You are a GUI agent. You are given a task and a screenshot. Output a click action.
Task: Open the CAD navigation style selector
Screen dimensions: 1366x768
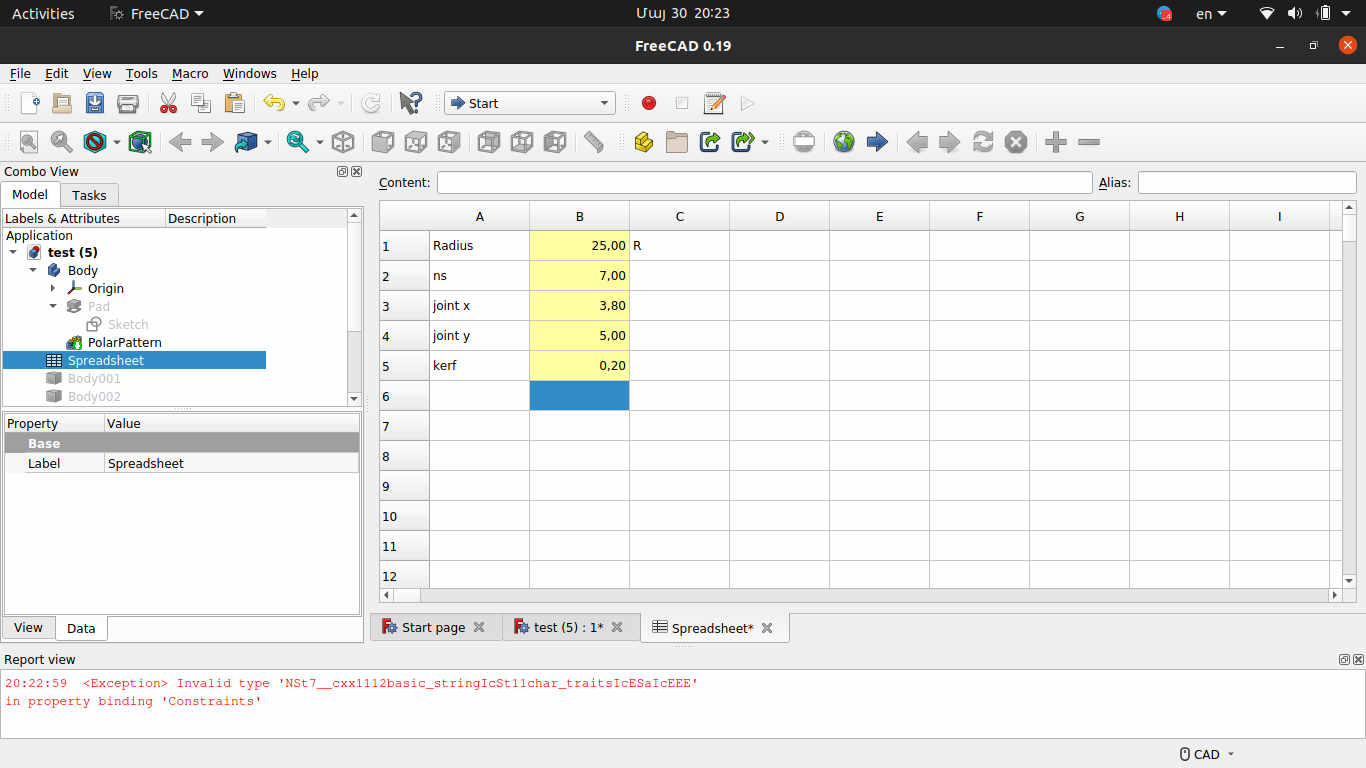(1207, 754)
